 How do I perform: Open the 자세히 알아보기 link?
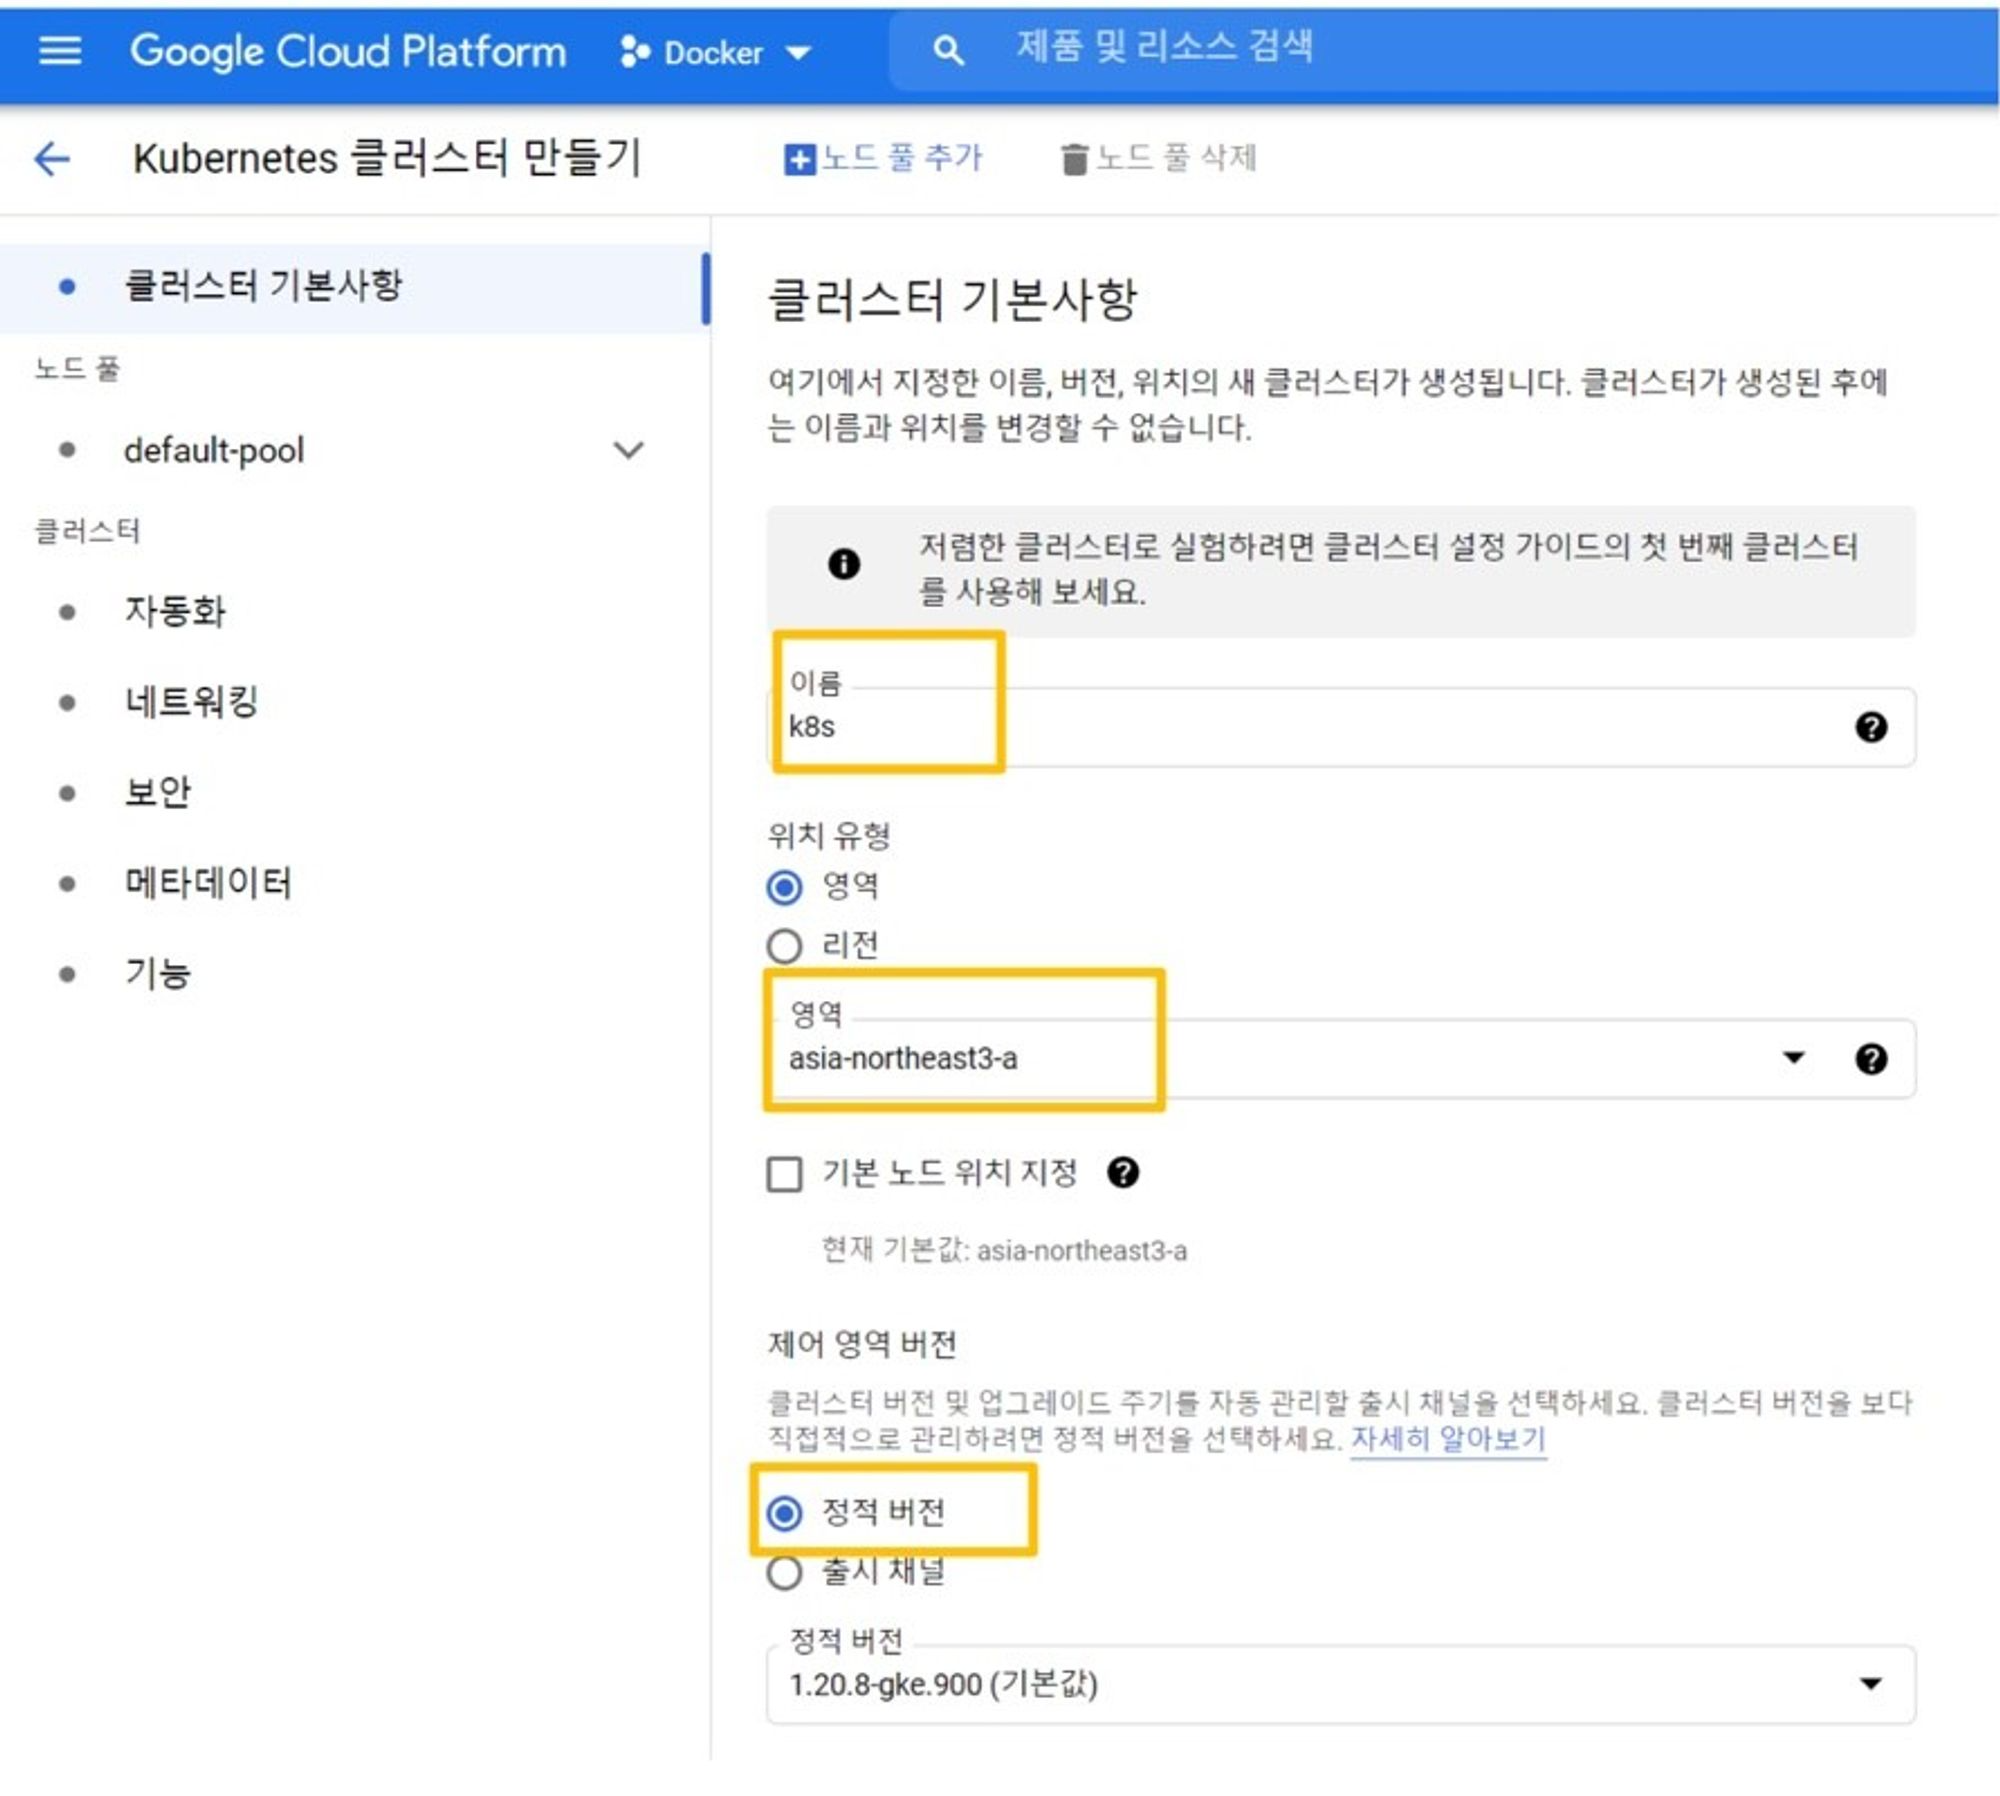[x=1447, y=1439]
